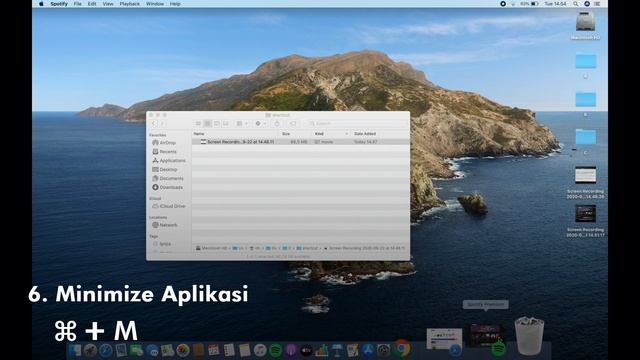Switch Finder to list view
The image size is (640, 360).
click(207, 123)
